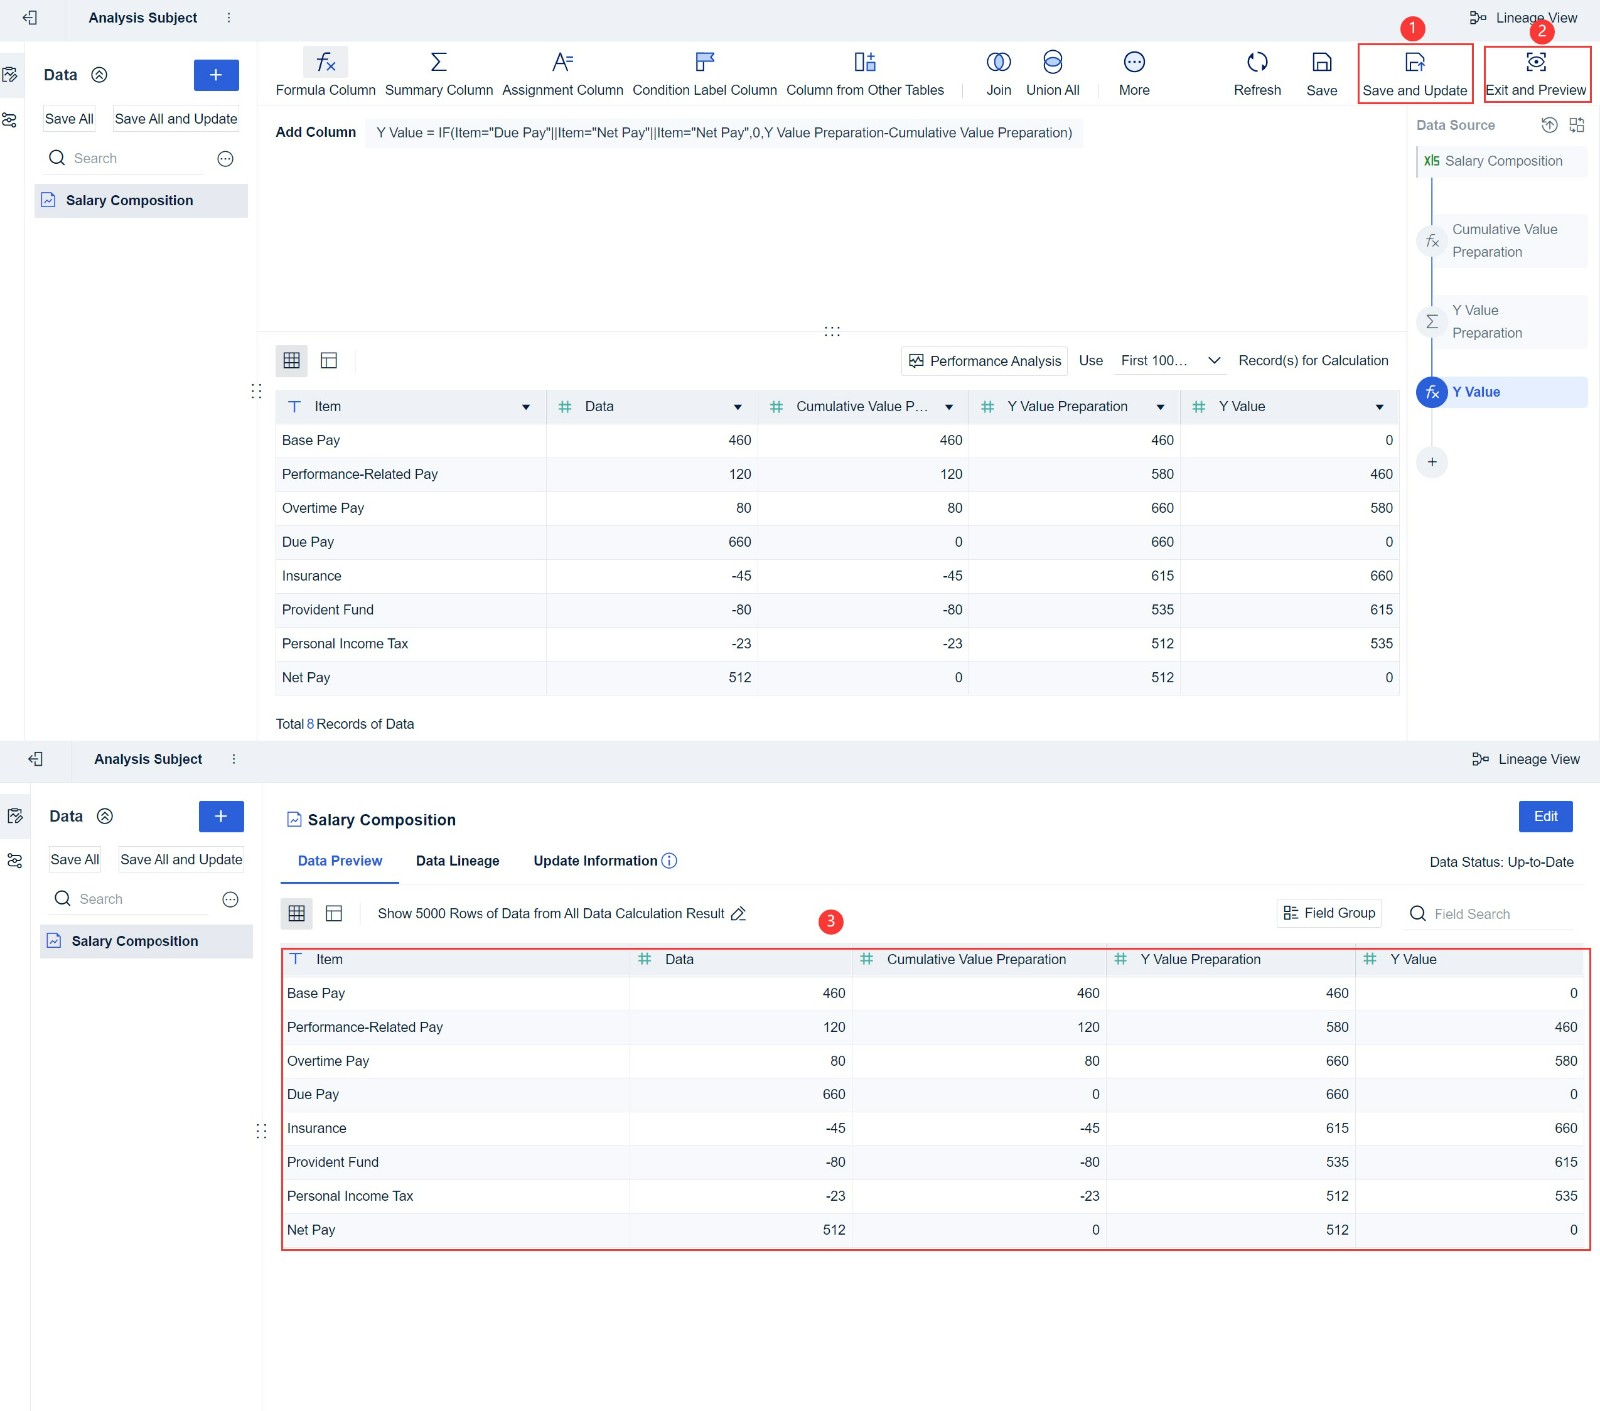Image resolution: width=1600 pixels, height=1411 pixels.
Task: Select the Assignment Column tool
Action: (562, 72)
